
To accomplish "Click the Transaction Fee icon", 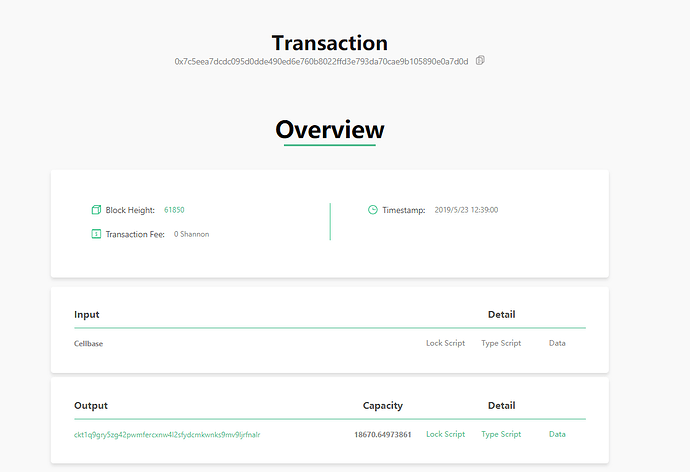I will click(96, 234).
